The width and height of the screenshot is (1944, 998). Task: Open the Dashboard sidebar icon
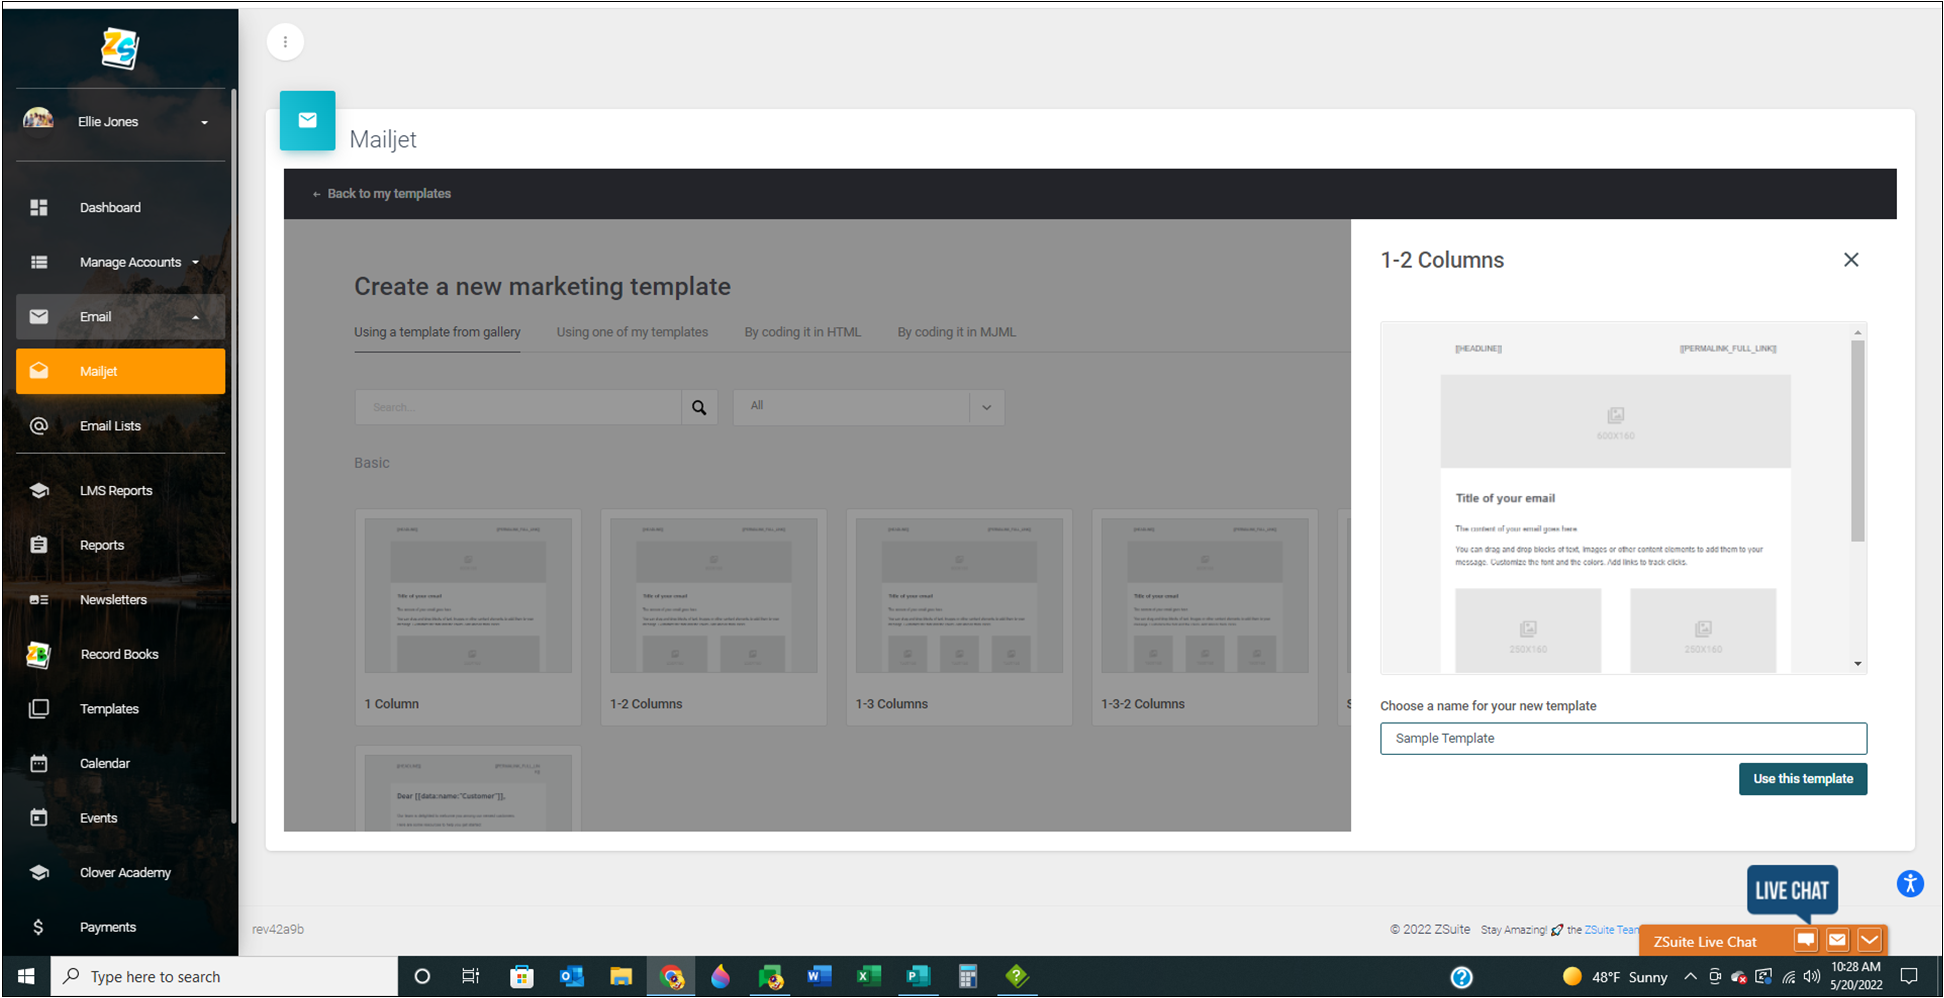(x=39, y=207)
